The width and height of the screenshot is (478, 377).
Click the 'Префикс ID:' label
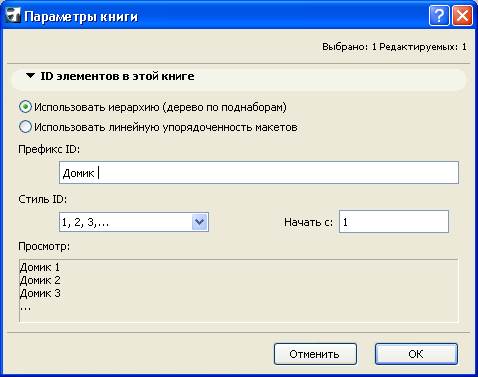coord(49,149)
